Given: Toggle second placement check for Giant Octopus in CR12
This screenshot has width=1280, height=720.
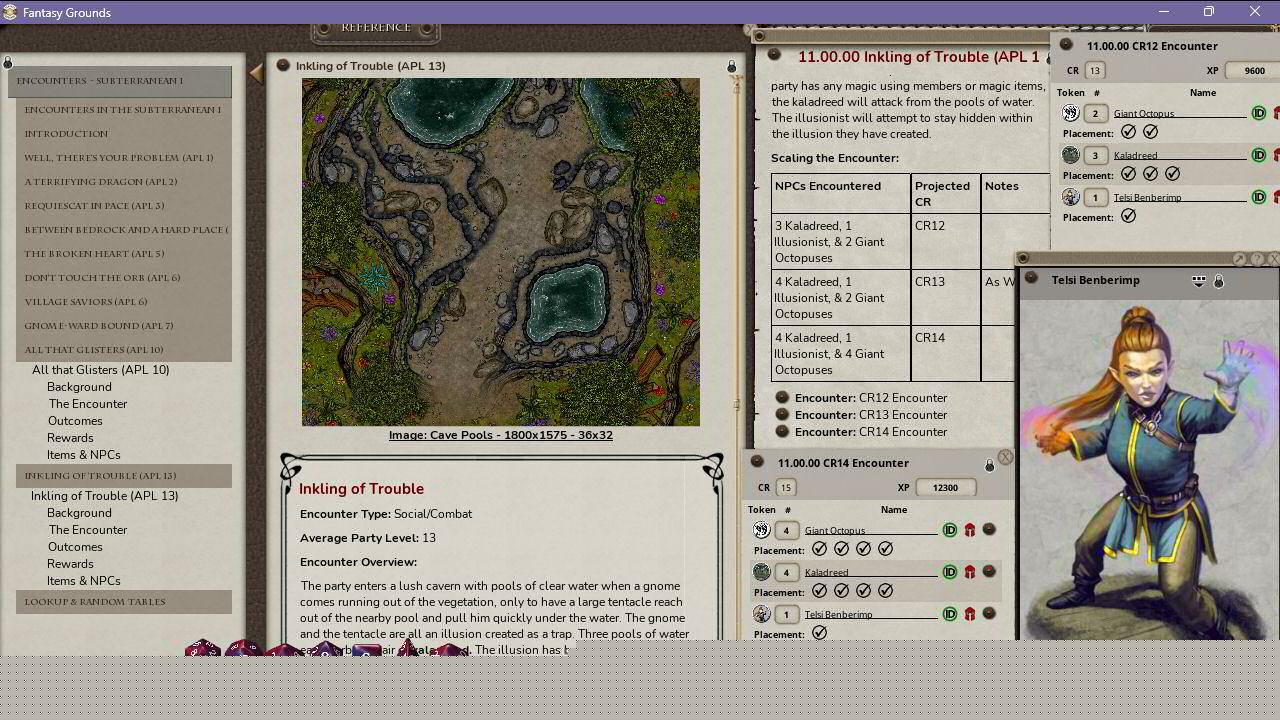Looking at the screenshot, I should [1151, 132].
